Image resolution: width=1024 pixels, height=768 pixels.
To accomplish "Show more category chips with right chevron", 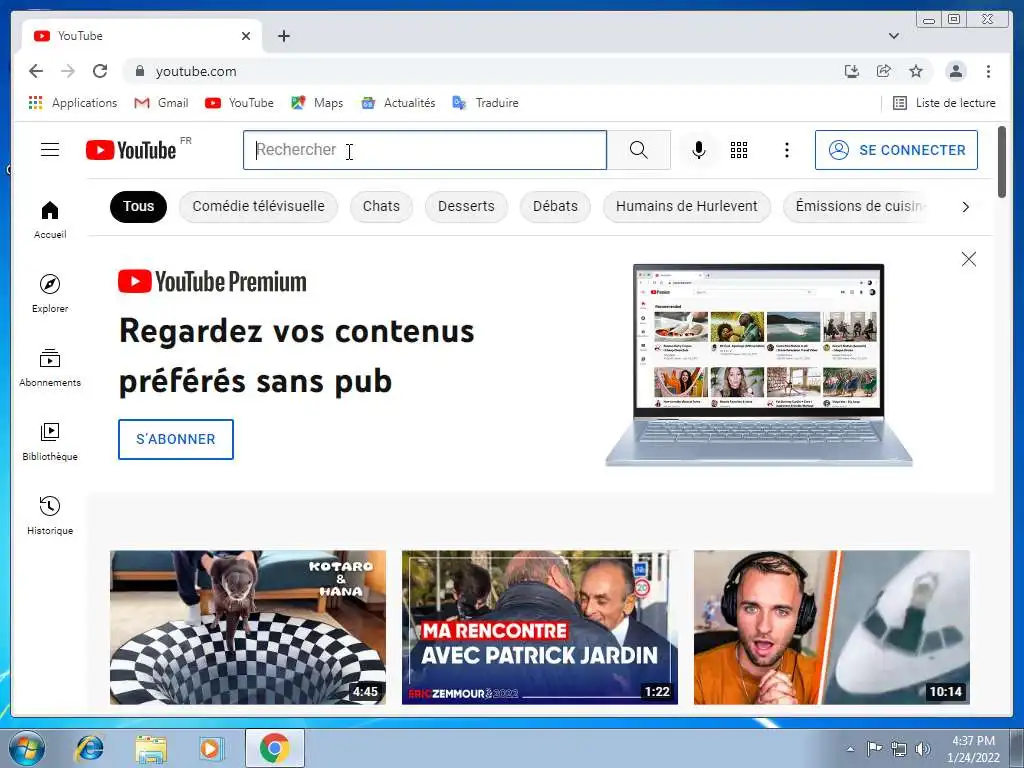I will [965, 207].
